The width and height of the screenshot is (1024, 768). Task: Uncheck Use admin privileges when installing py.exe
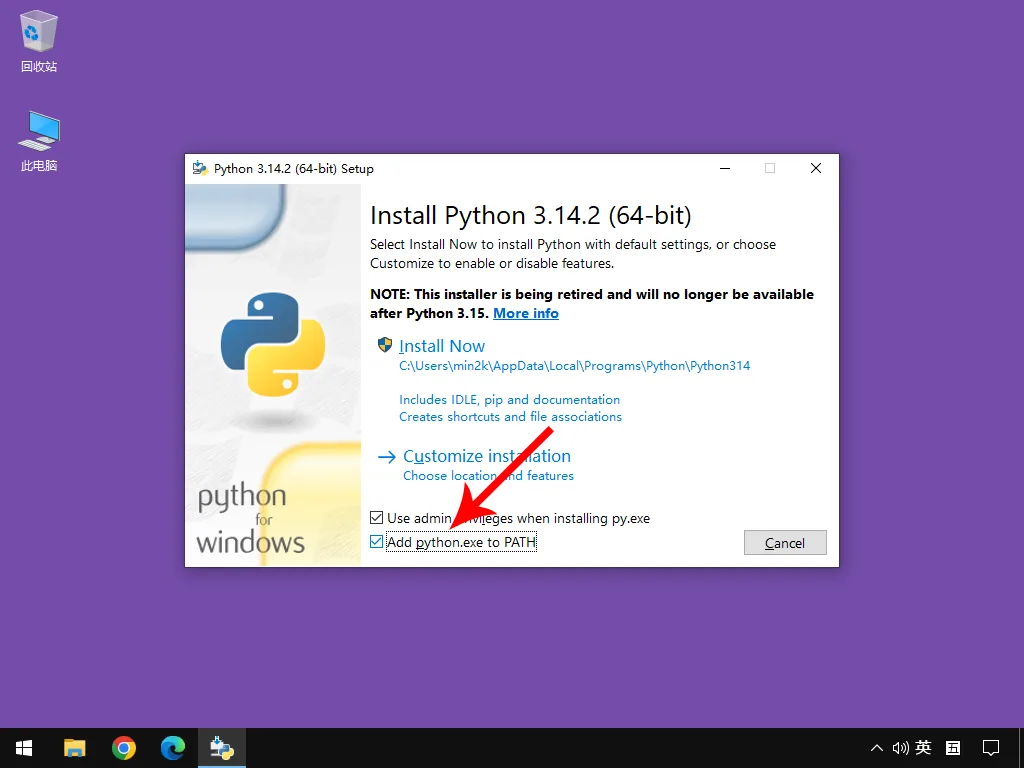coord(377,518)
